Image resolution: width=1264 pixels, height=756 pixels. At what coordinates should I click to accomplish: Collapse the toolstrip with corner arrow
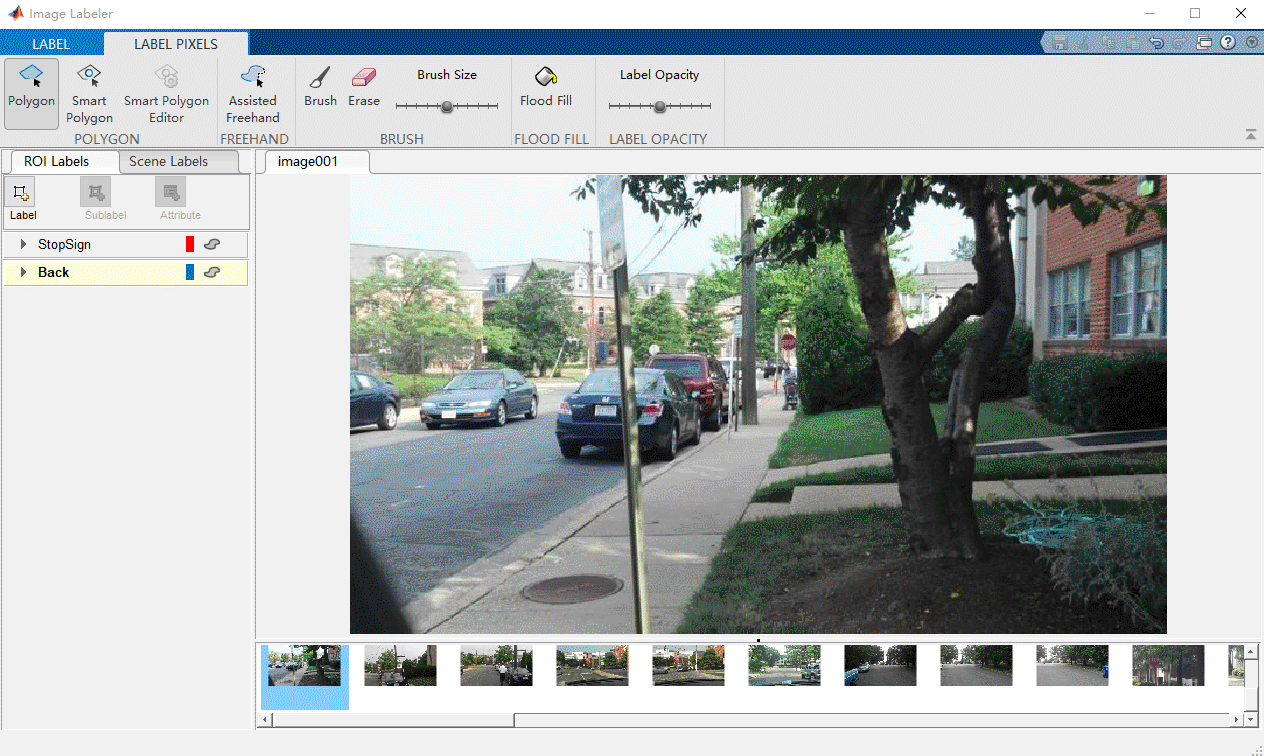(x=1250, y=134)
